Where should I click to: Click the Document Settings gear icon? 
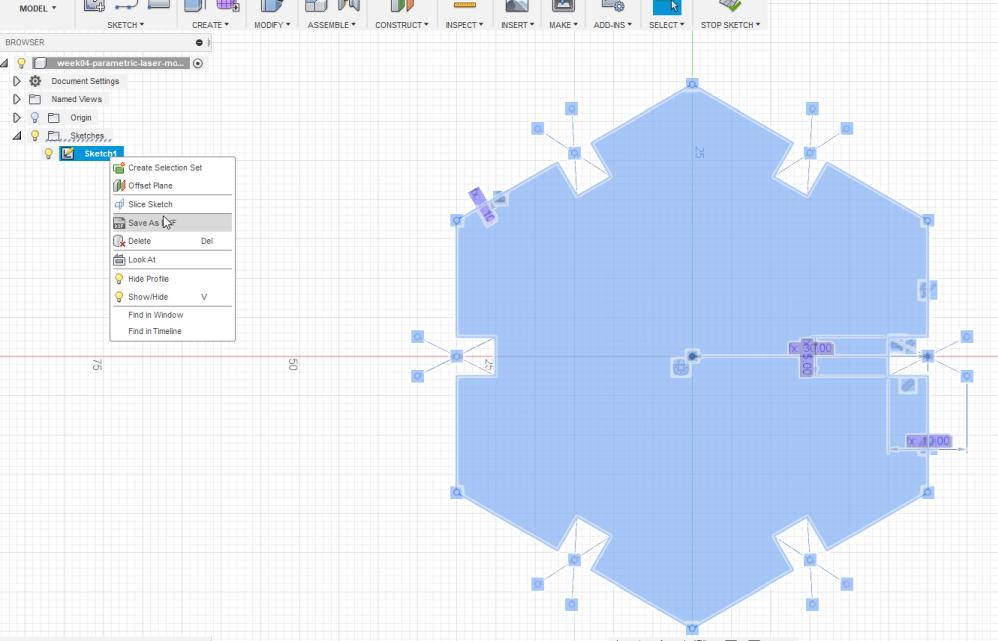tap(35, 81)
